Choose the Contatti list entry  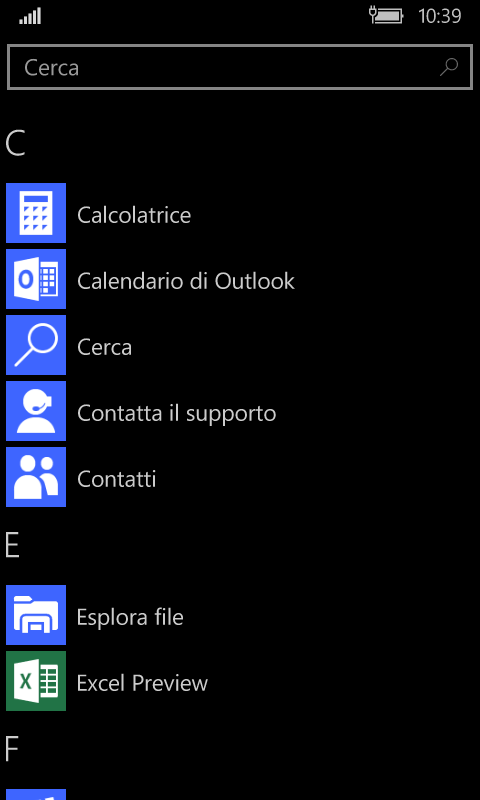116,479
